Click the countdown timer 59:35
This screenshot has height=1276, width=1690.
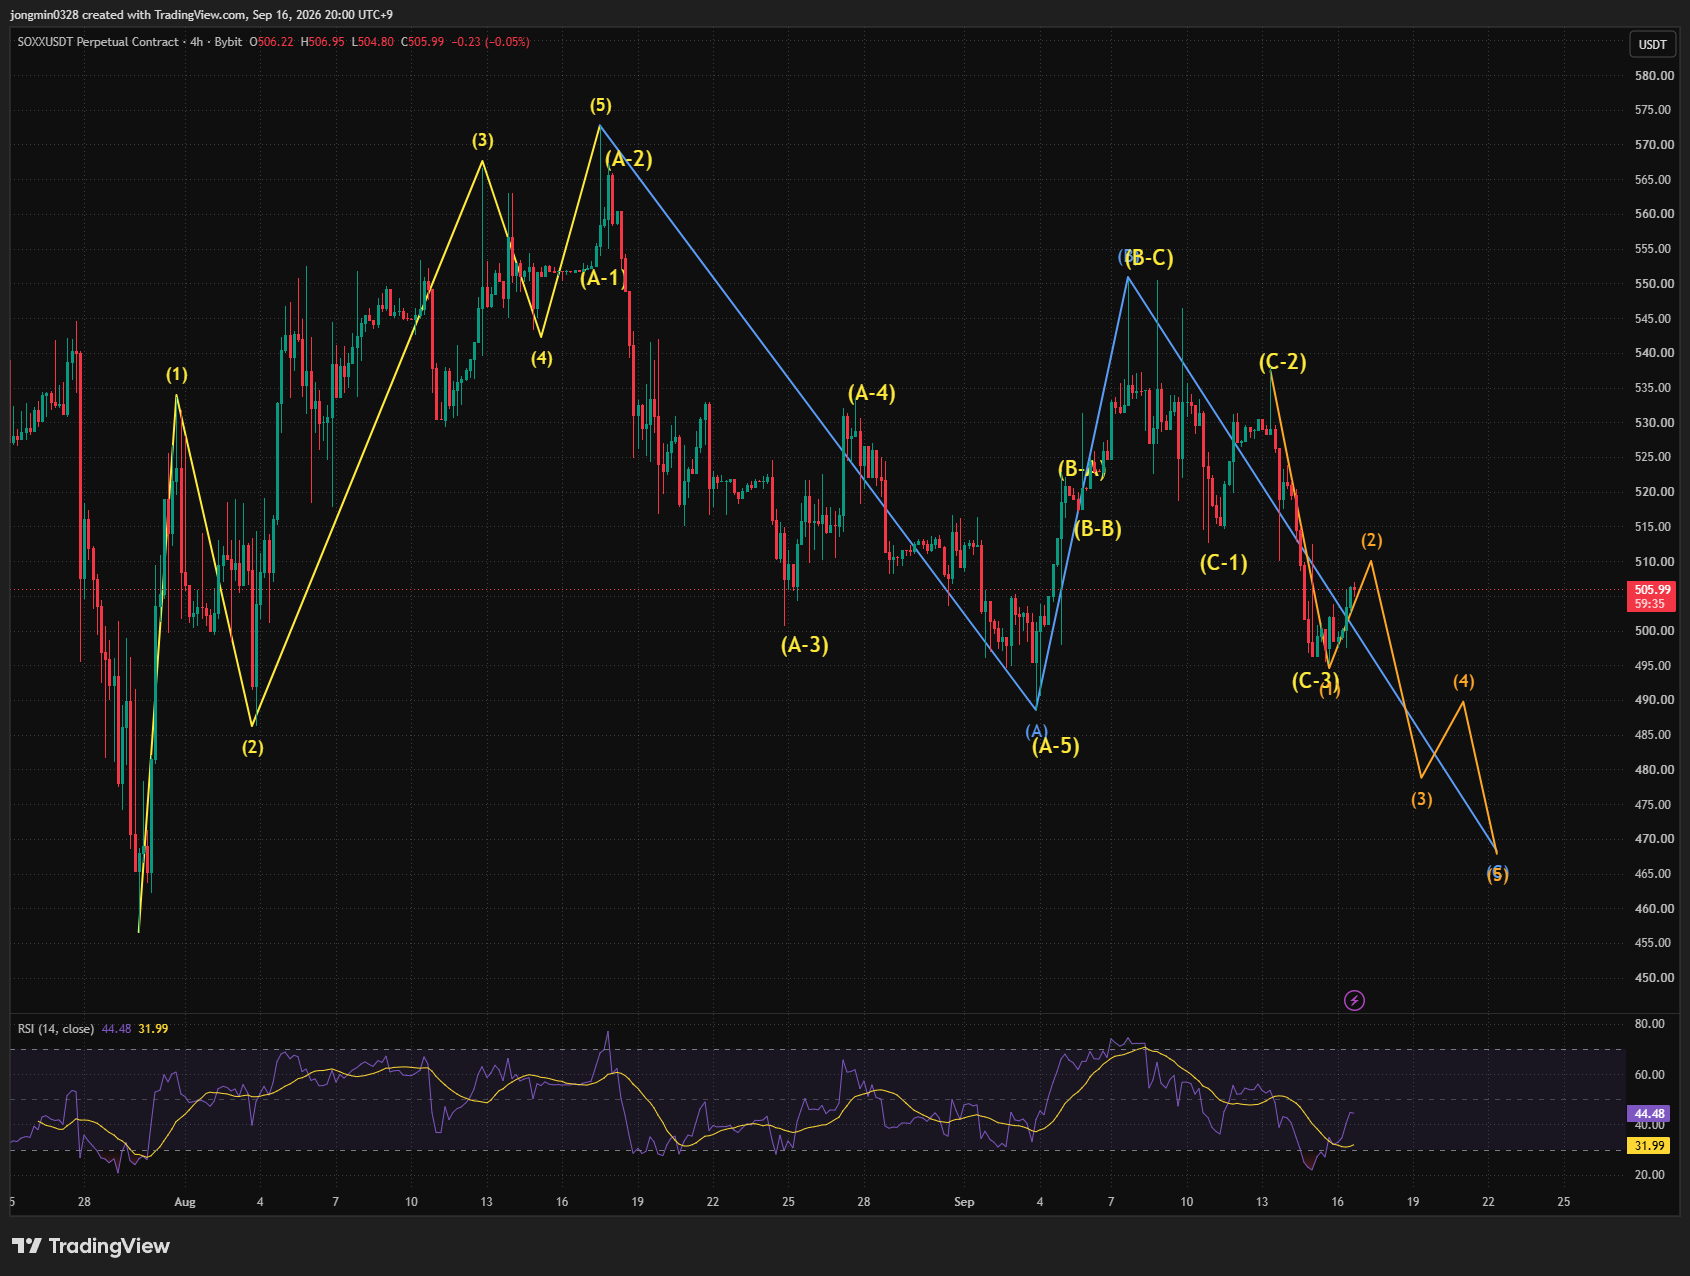pos(1650,604)
